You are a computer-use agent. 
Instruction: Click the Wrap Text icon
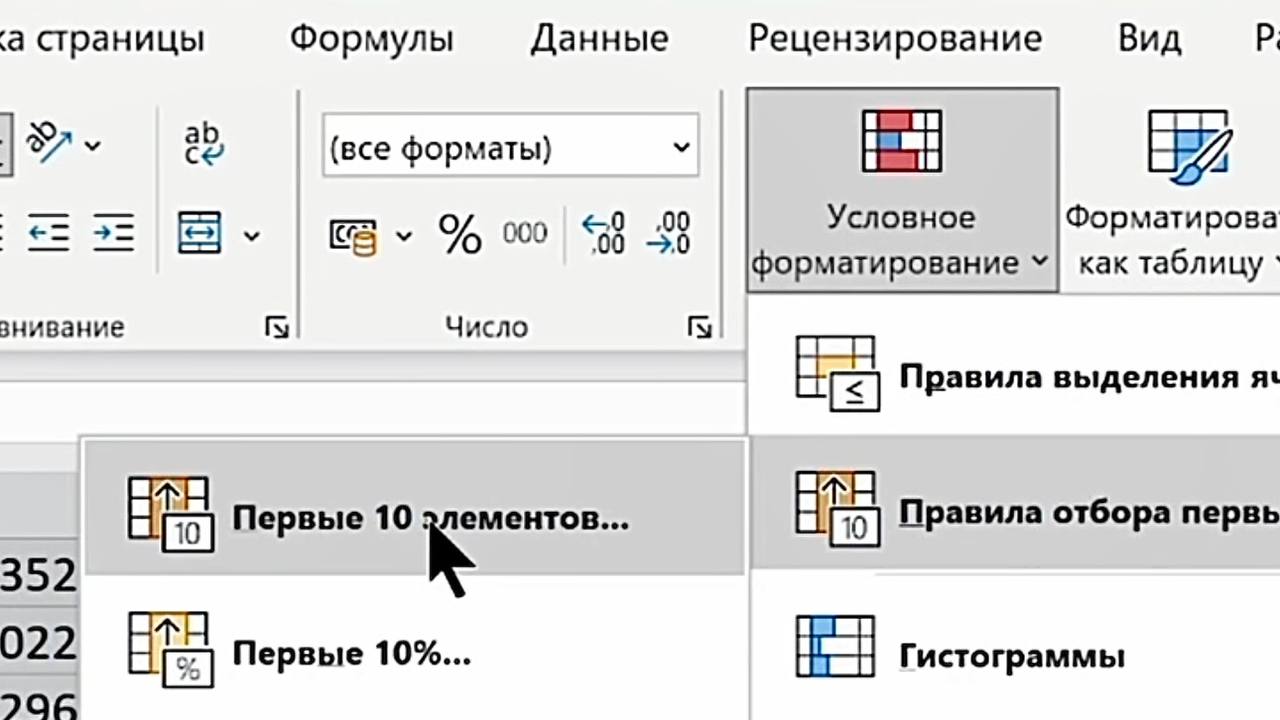[204, 145]
